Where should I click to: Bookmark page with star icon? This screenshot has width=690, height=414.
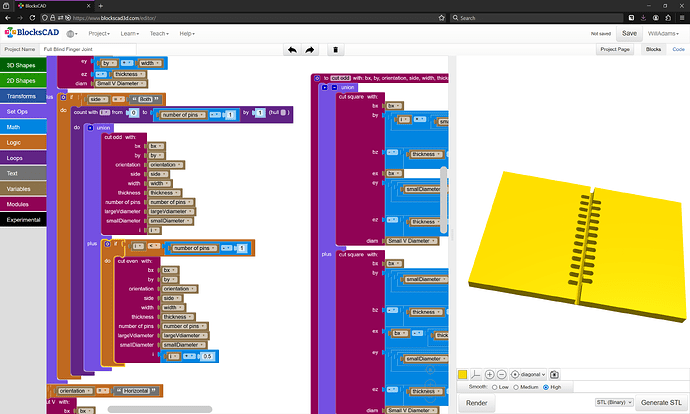(x=441, y=18)
